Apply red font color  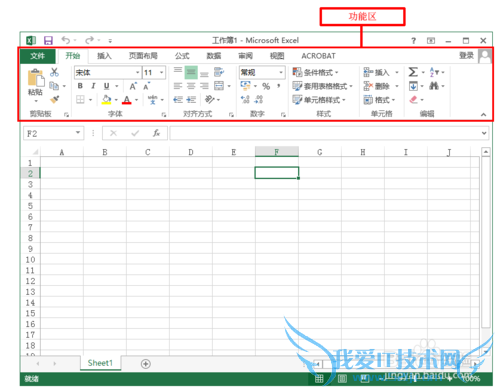pos(127,99)
